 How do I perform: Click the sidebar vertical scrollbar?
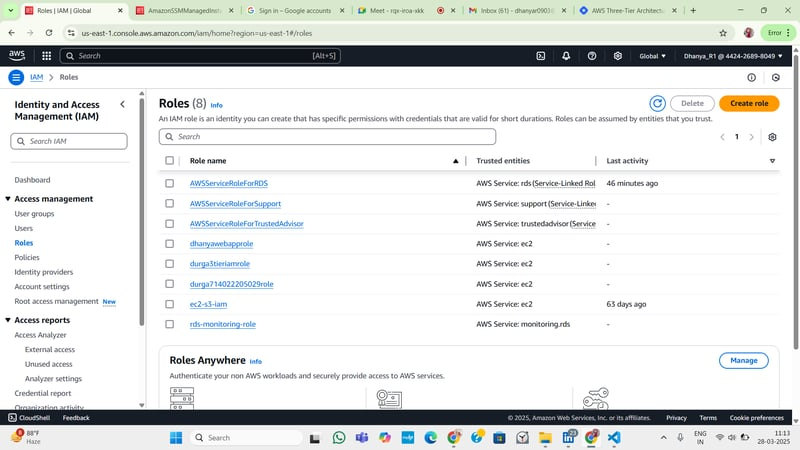click(x=141, y=212)
